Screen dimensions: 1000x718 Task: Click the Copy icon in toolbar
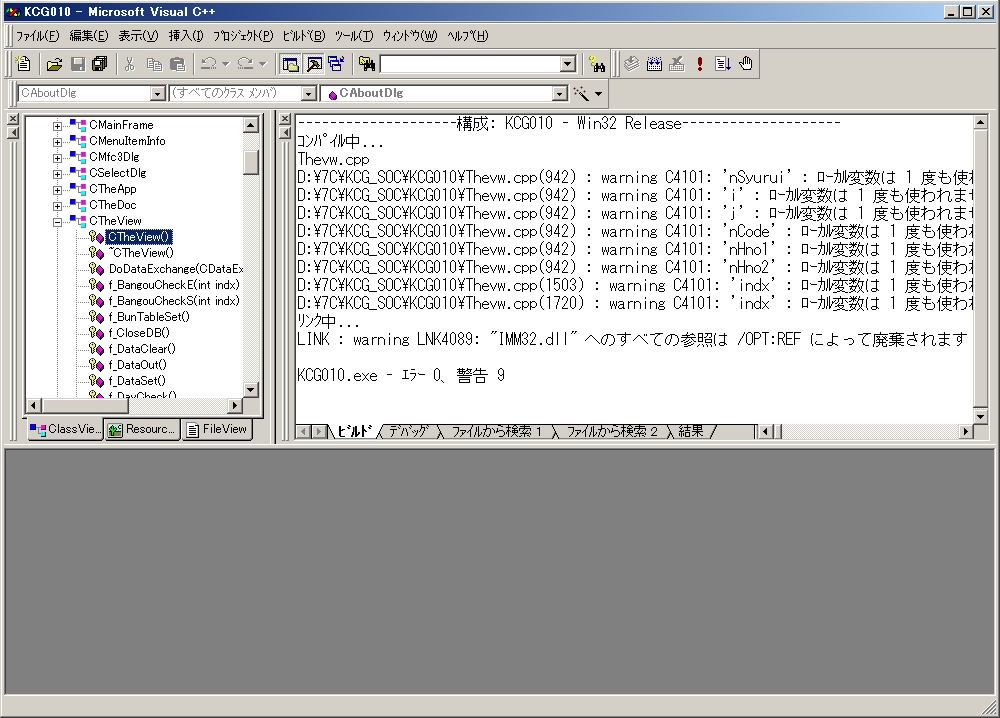pyautogui.click(x=154, y=64)
